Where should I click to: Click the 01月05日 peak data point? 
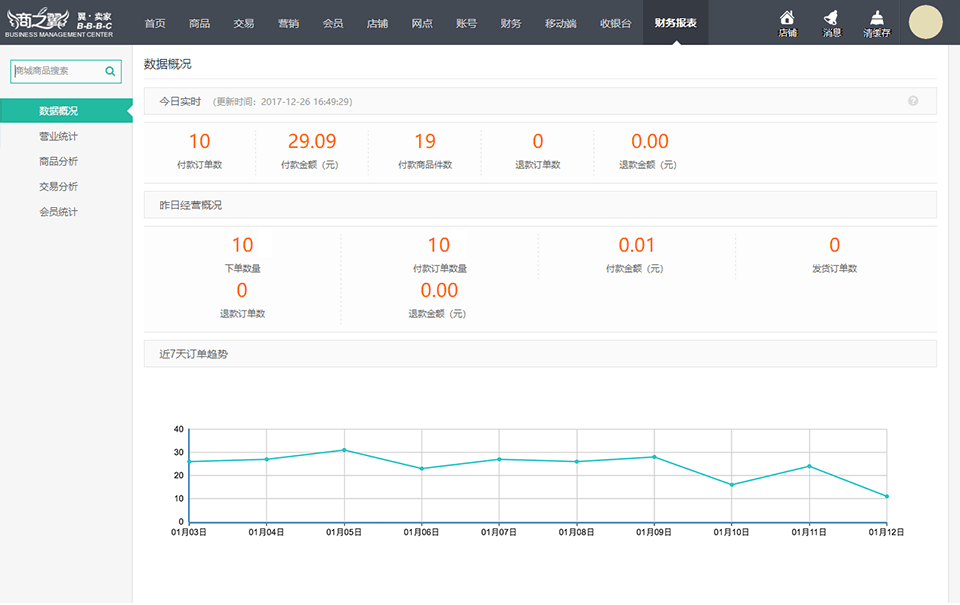[344, 450]
